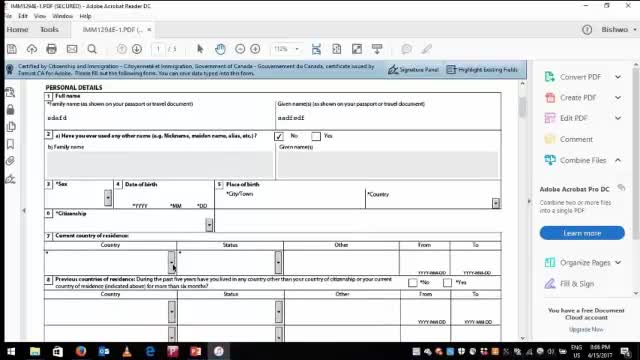640x360 pixels.
Task: Open File Explorer on the taskbar
Action: click(35, 351)
